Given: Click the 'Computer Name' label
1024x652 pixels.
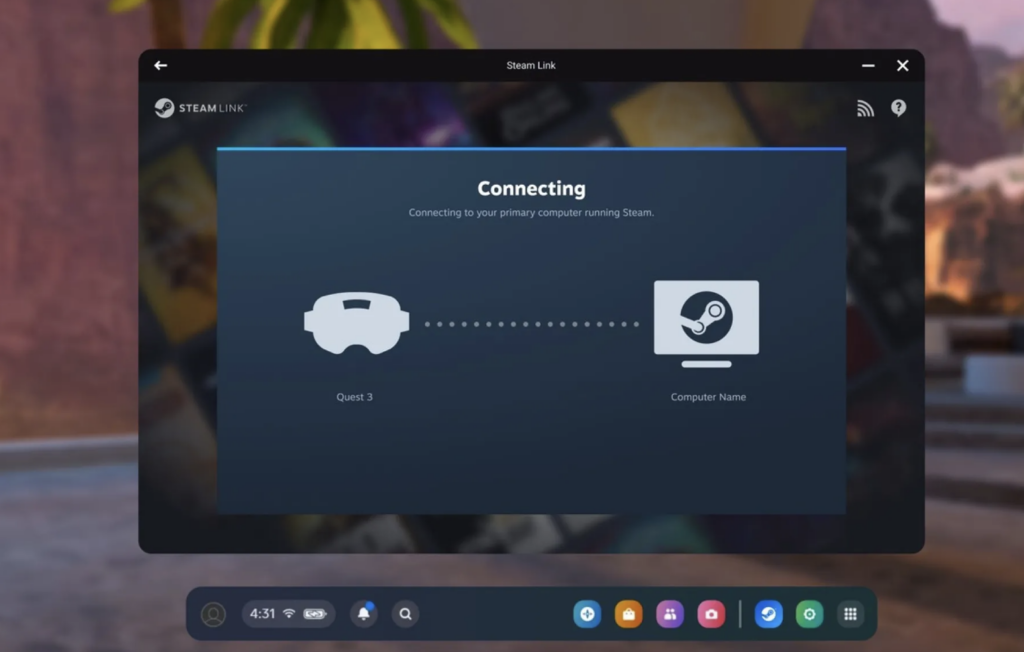Looking at the screenshot, I should [708, 397].
